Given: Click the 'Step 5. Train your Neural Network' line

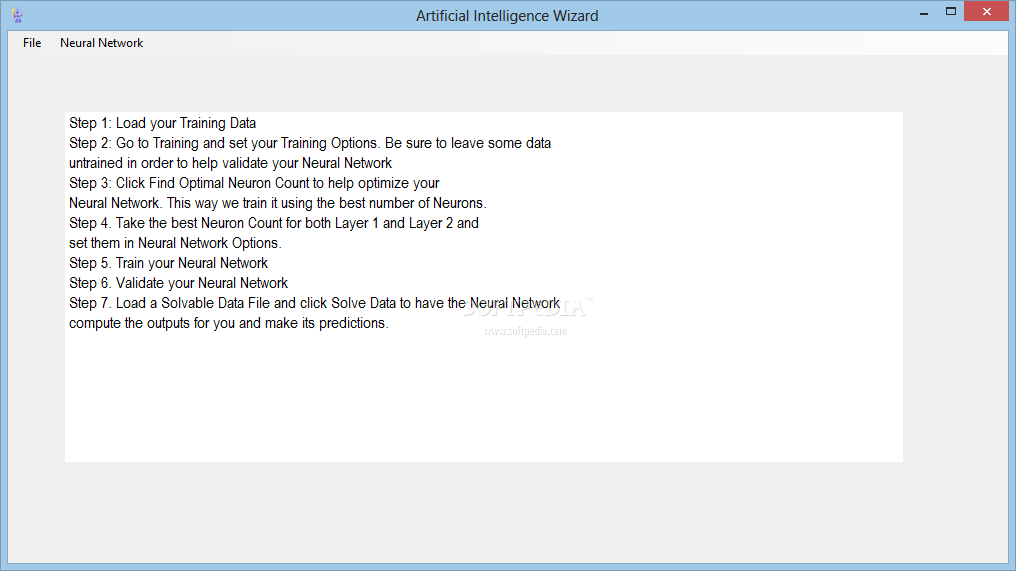Looking at the screenshot, I should pos(168,263).
